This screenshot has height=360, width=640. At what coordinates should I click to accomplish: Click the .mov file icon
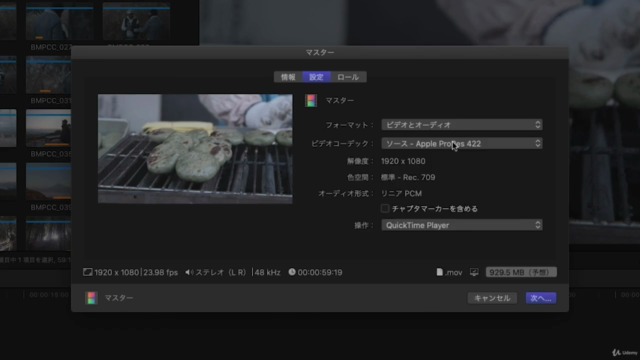(440, 272)
